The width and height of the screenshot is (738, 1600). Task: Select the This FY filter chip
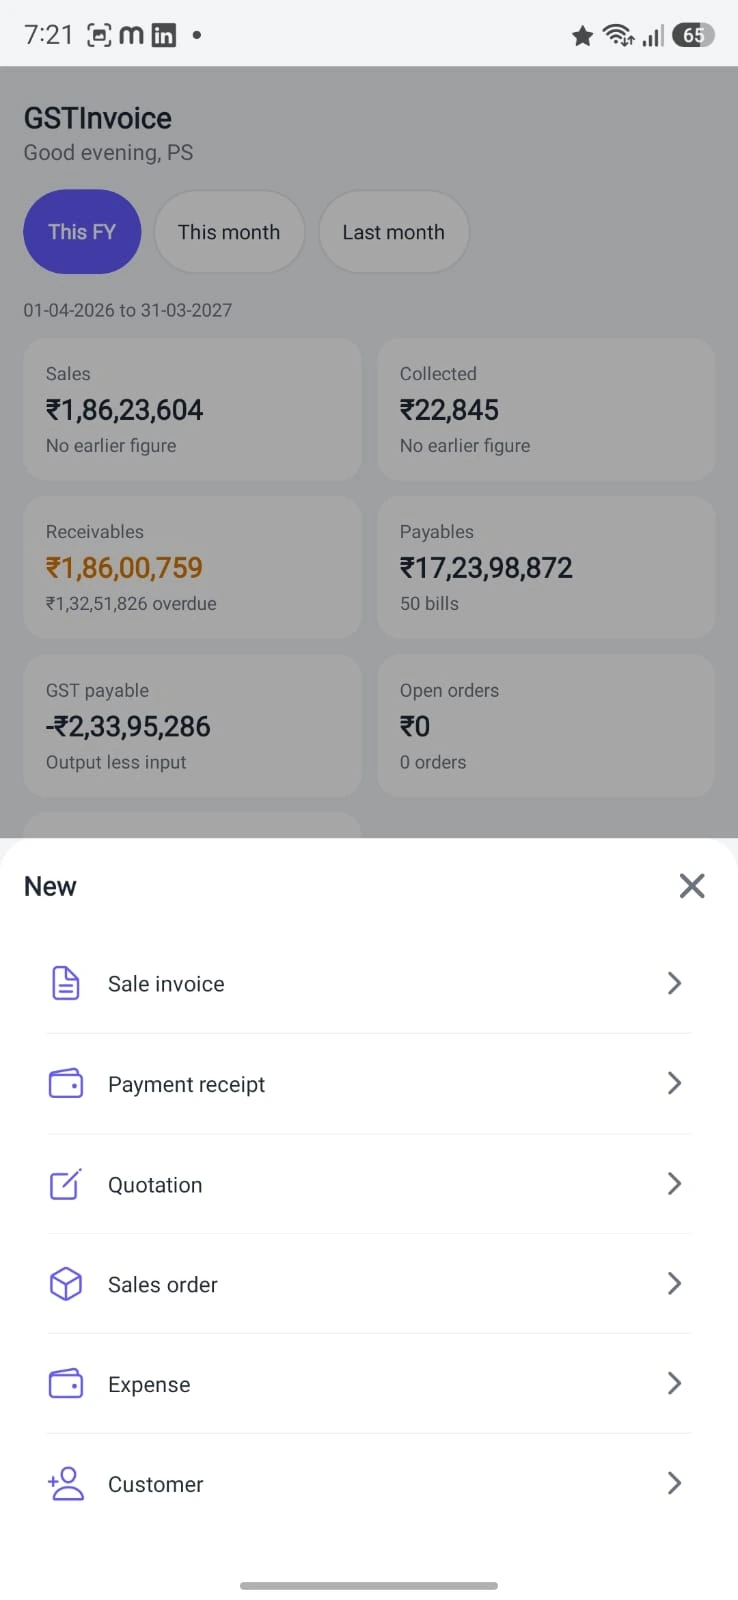click(x=82, y=232)
